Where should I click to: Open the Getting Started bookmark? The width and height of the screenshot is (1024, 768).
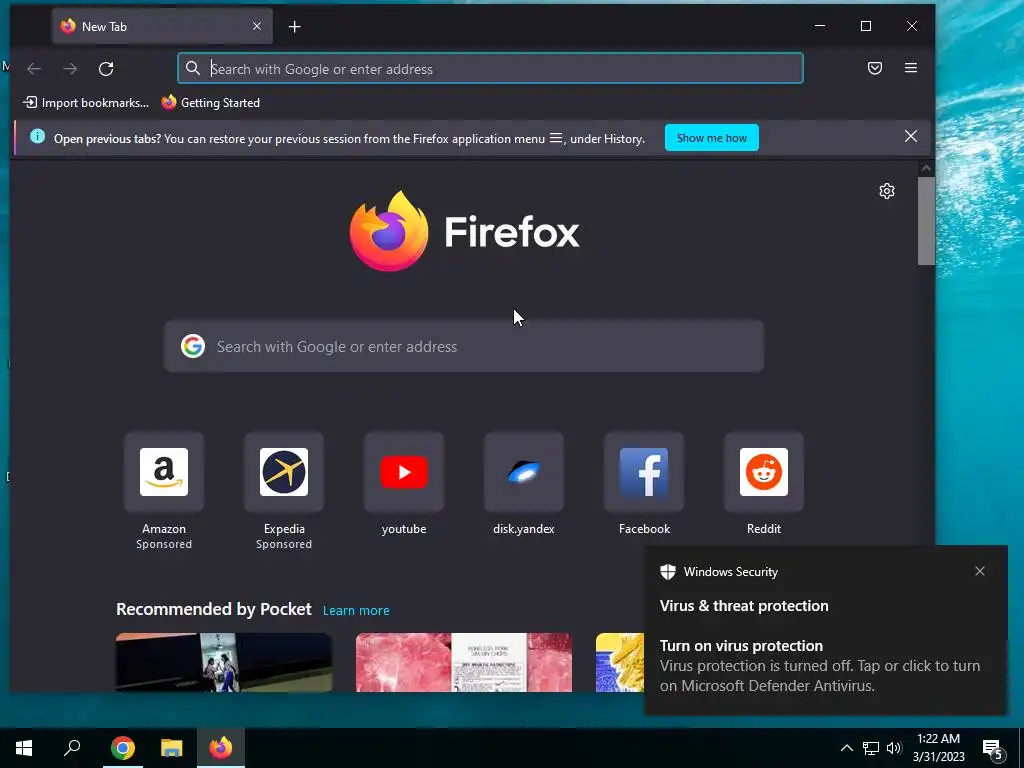211,103
